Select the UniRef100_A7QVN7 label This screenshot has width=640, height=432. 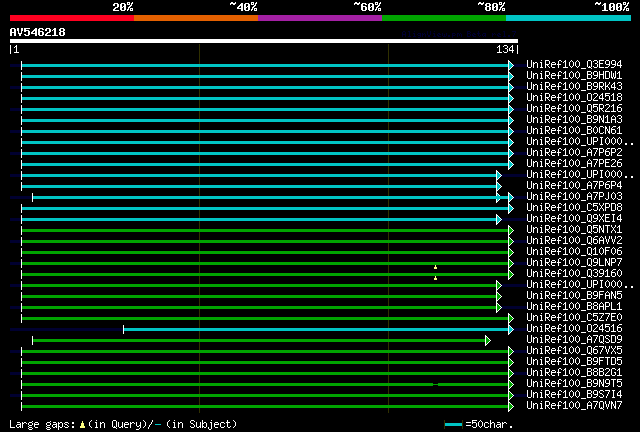pyautogui.click(x=574, y=405)
